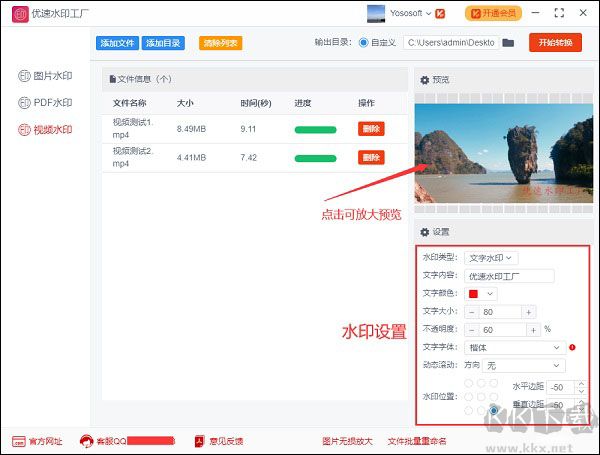Decrease opacity with minus button
The image size is (600, 455).
tap(471, 329)
